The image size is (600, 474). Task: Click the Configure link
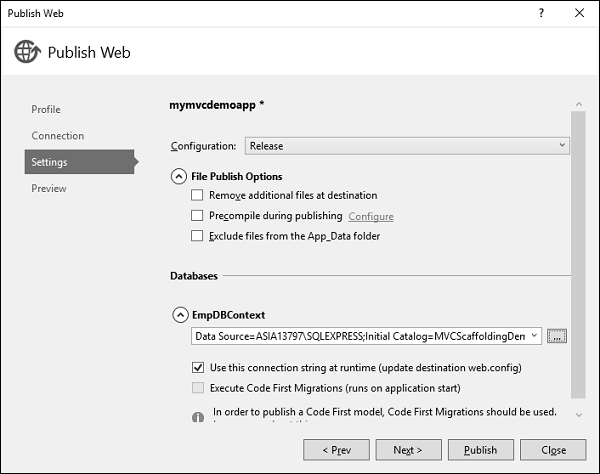click(x=371, y=216)
